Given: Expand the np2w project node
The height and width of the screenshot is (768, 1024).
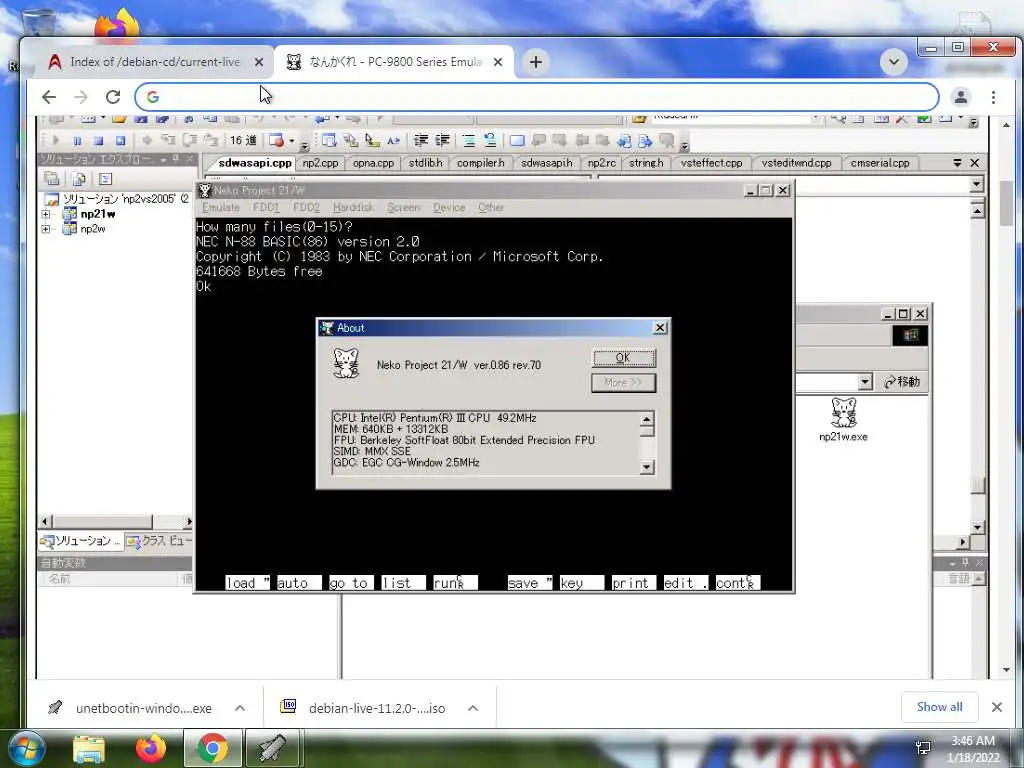Looking at the screenshot, I should tap(46, 229).
